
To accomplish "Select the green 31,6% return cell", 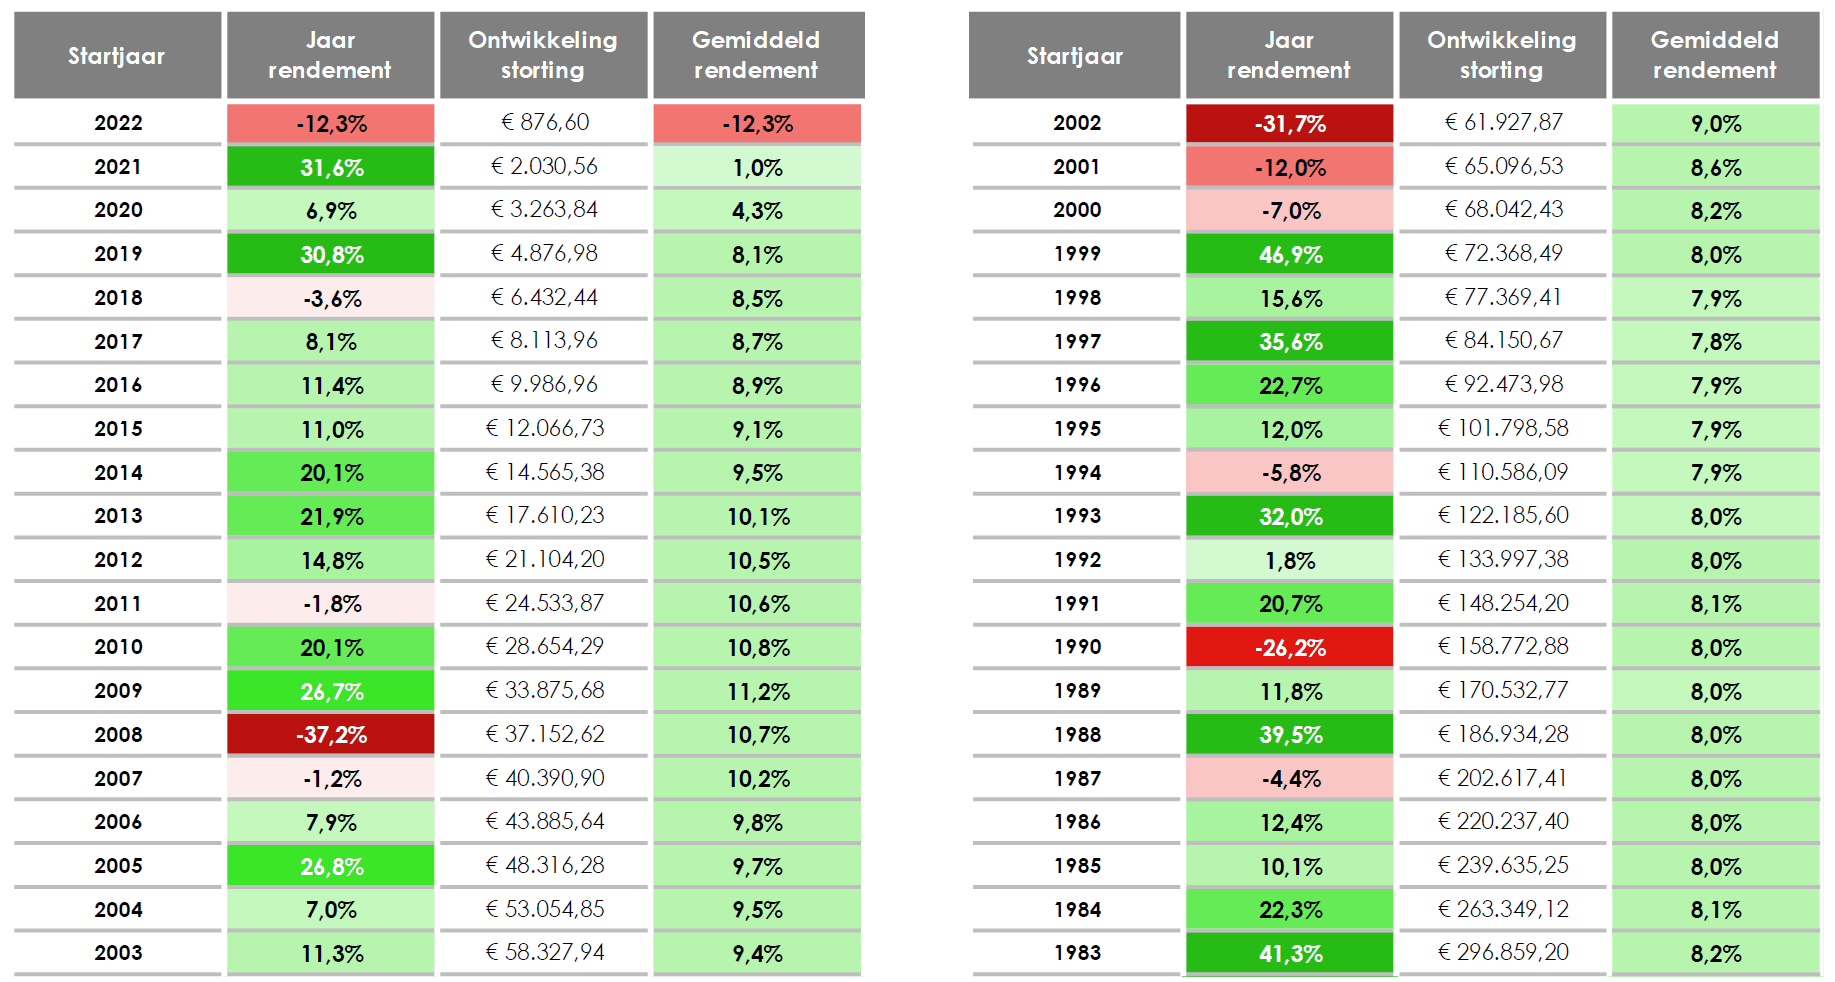I will [331, 167].
